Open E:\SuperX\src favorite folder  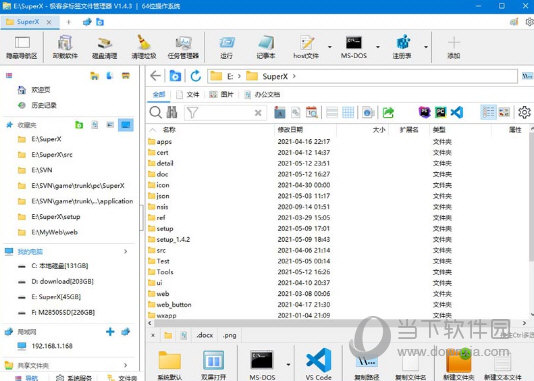pos(52,155)
